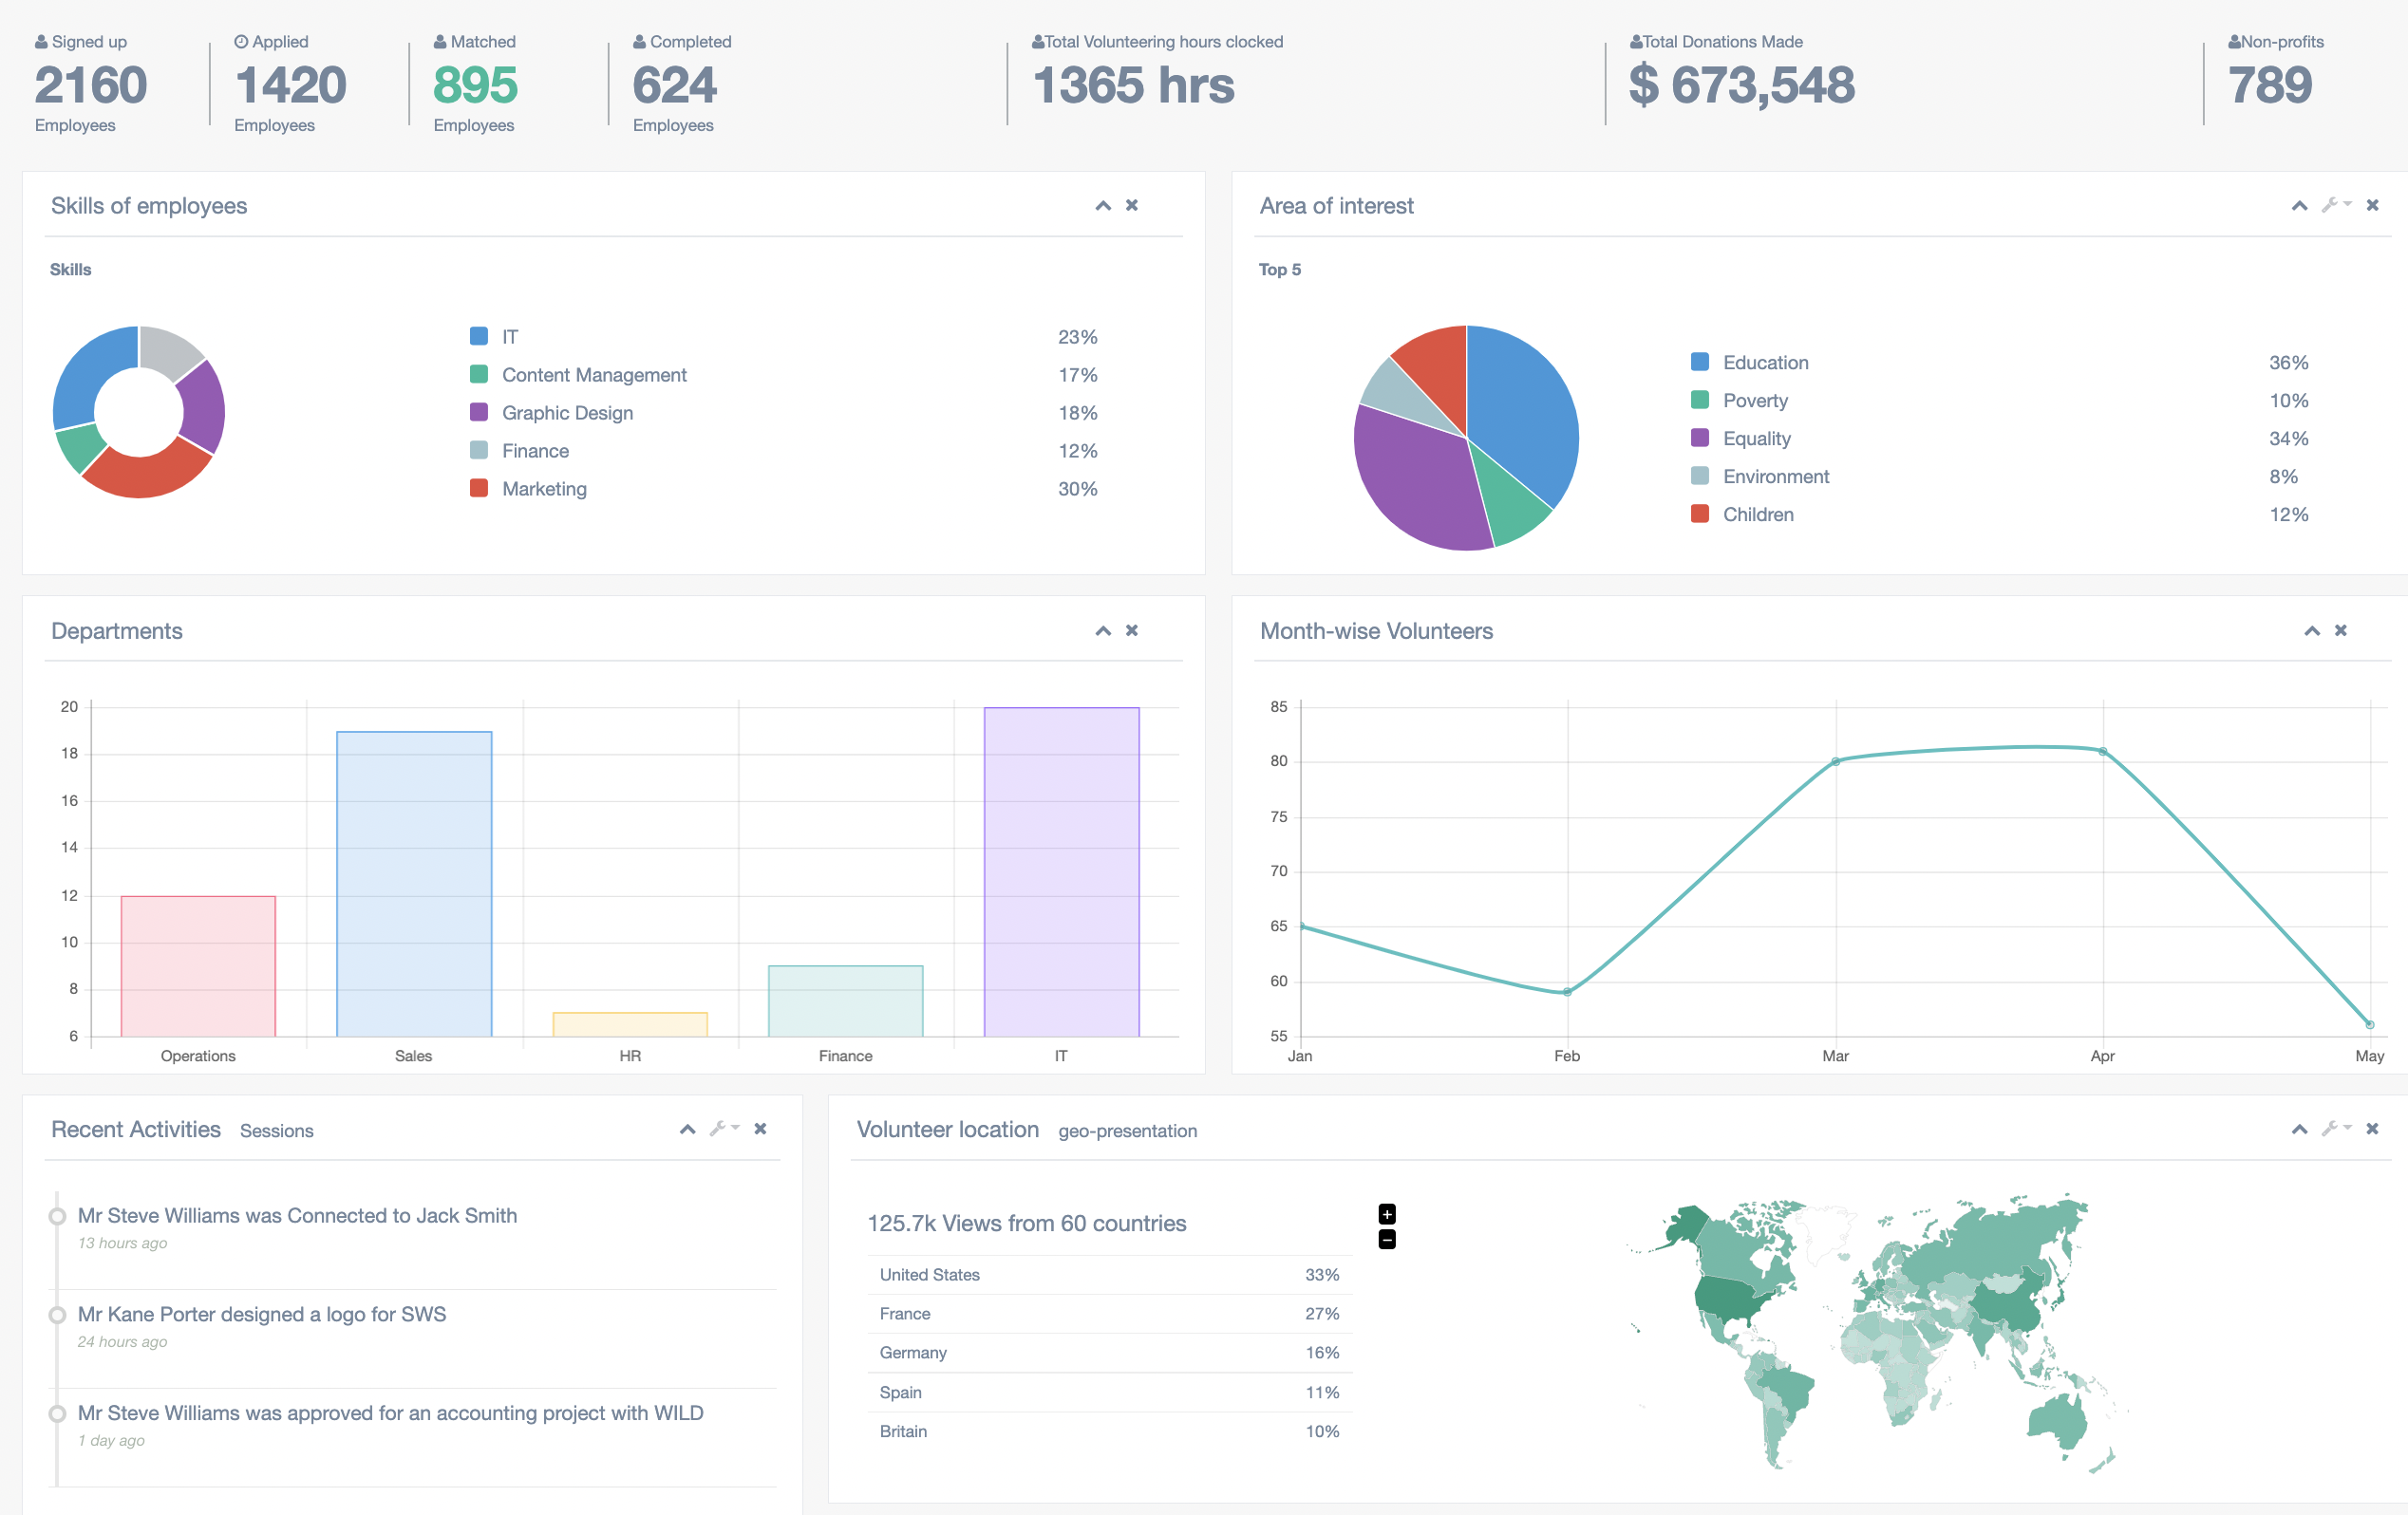This screenshot has height=1515, width=2408.
Task: Click the Children legend color swatch
Action: (x=1700, y=514)
